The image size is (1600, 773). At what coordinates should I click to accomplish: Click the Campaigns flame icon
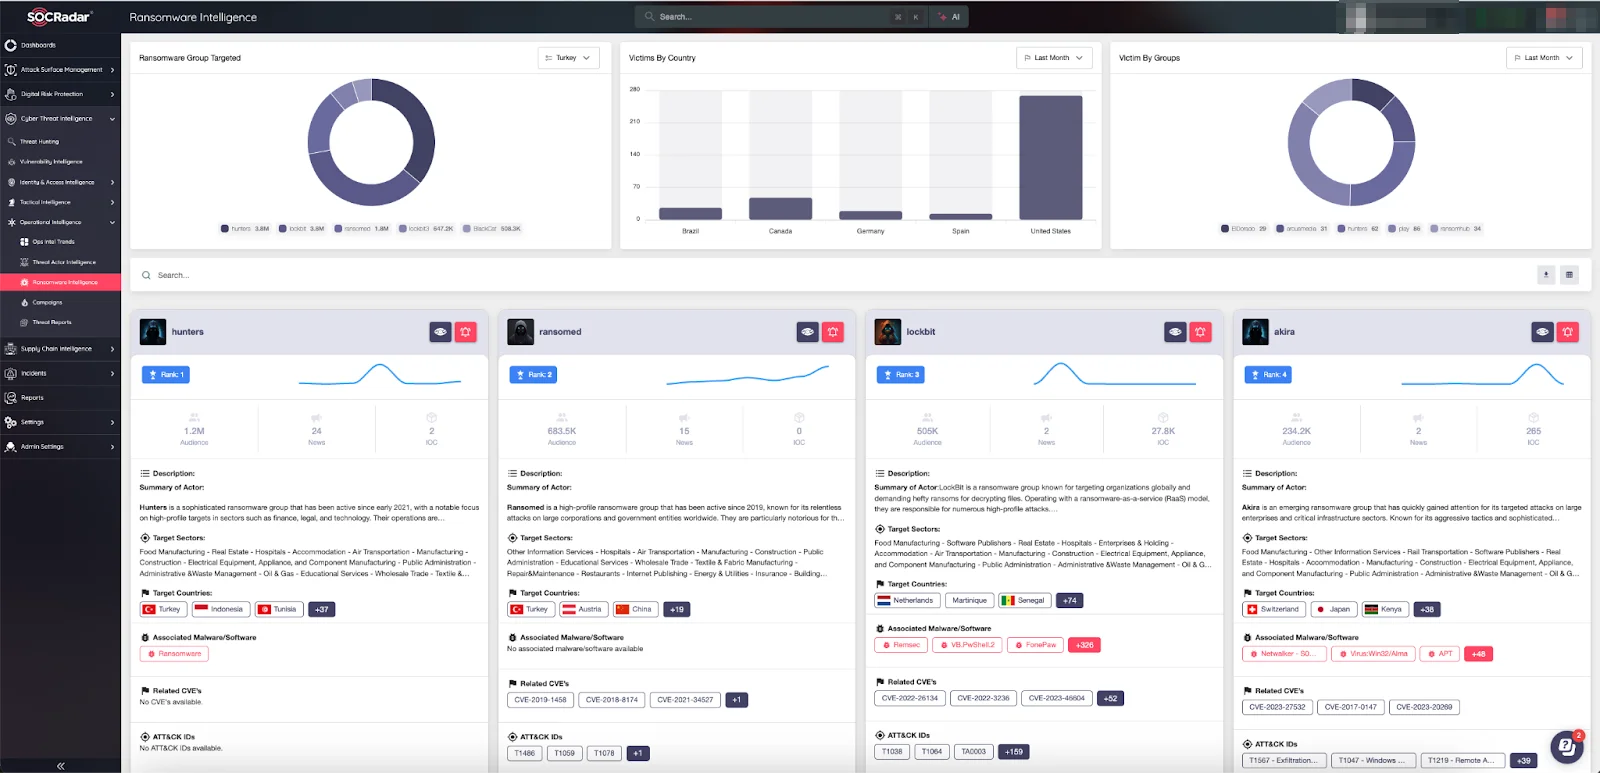(24, 302)
